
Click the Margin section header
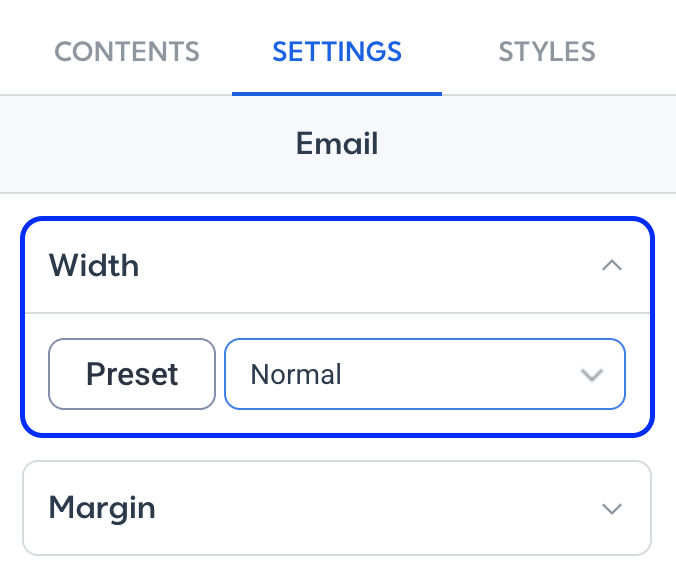pos(337,508)
